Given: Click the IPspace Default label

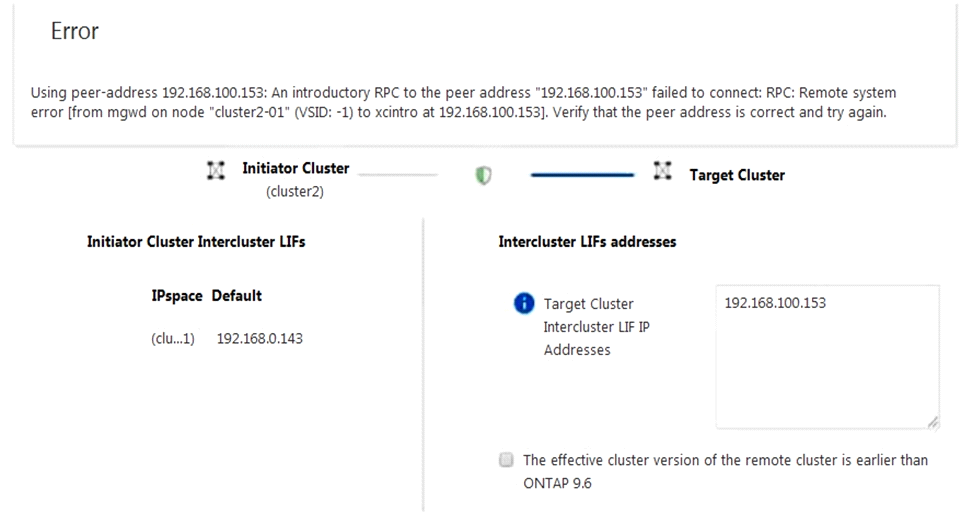Looking at the screenshot, I should click(x=206, y=296).
